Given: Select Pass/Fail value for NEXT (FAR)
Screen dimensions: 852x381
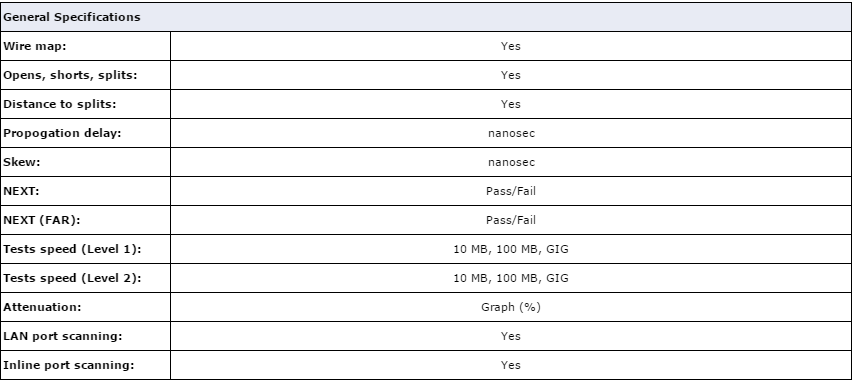Looking at the screenshot, I should pyautogui.click(x=511, y=220).
